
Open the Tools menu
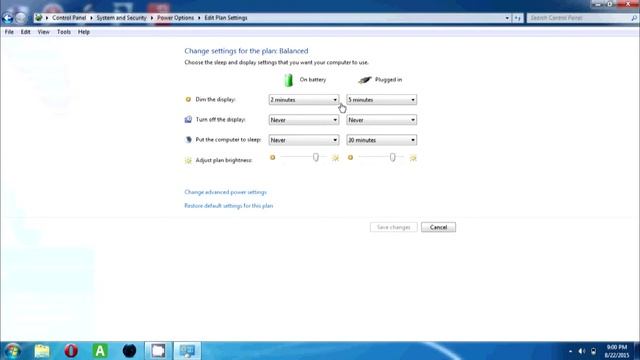[64, 32]
